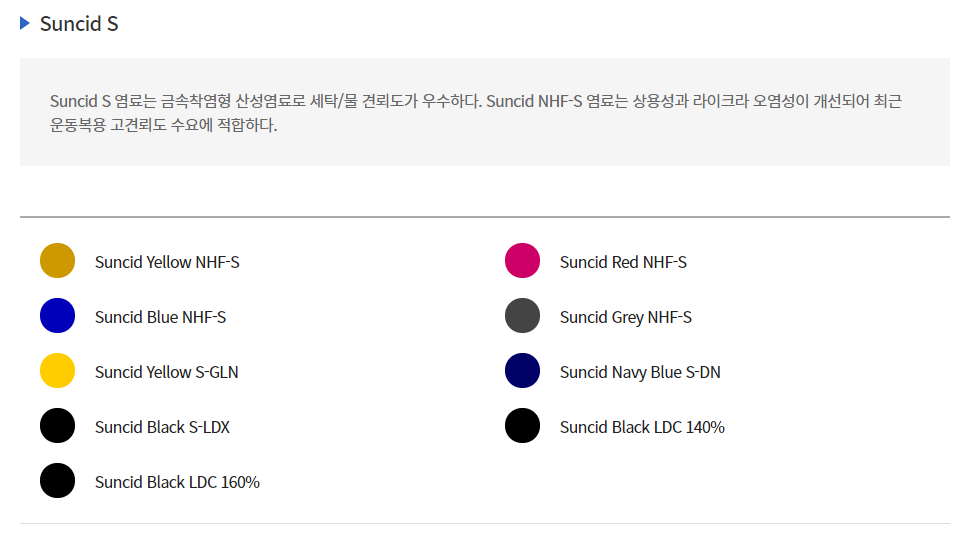
Task: Click the Suncid Blue NHF-S text
Action: pyautogui.click(x=160, y=317)
